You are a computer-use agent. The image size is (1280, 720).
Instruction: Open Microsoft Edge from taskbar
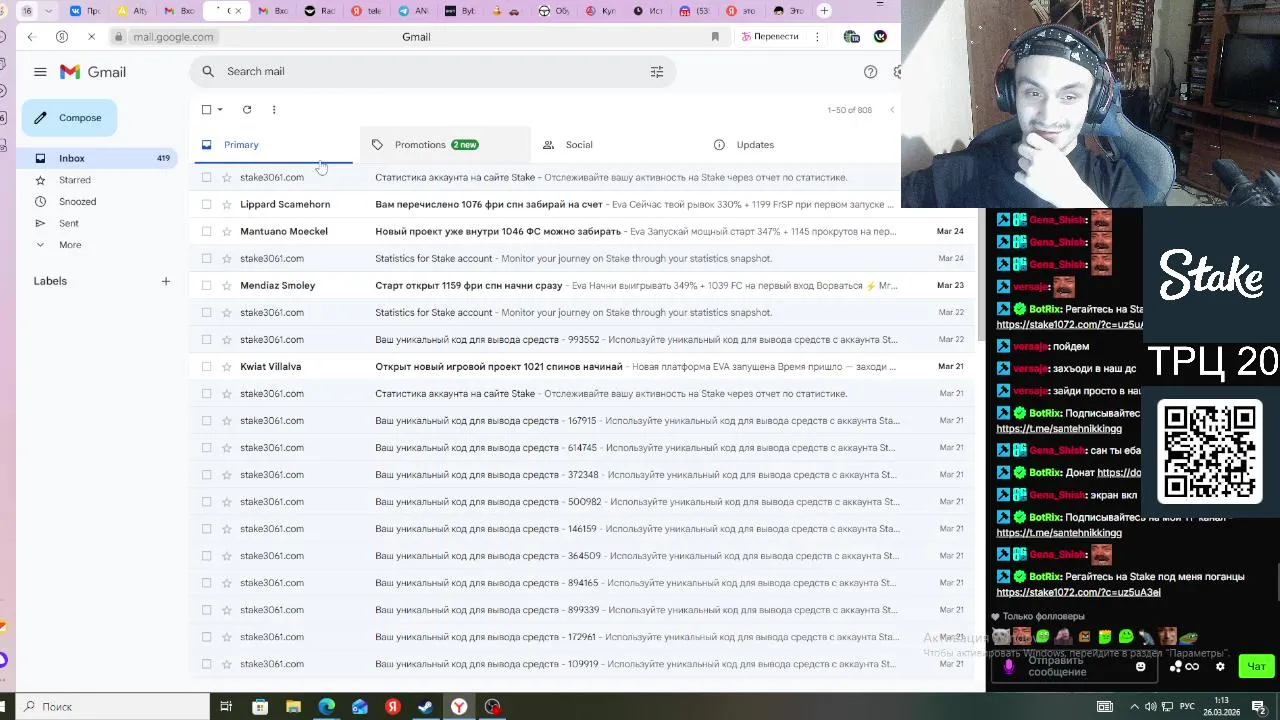(327, 707)
